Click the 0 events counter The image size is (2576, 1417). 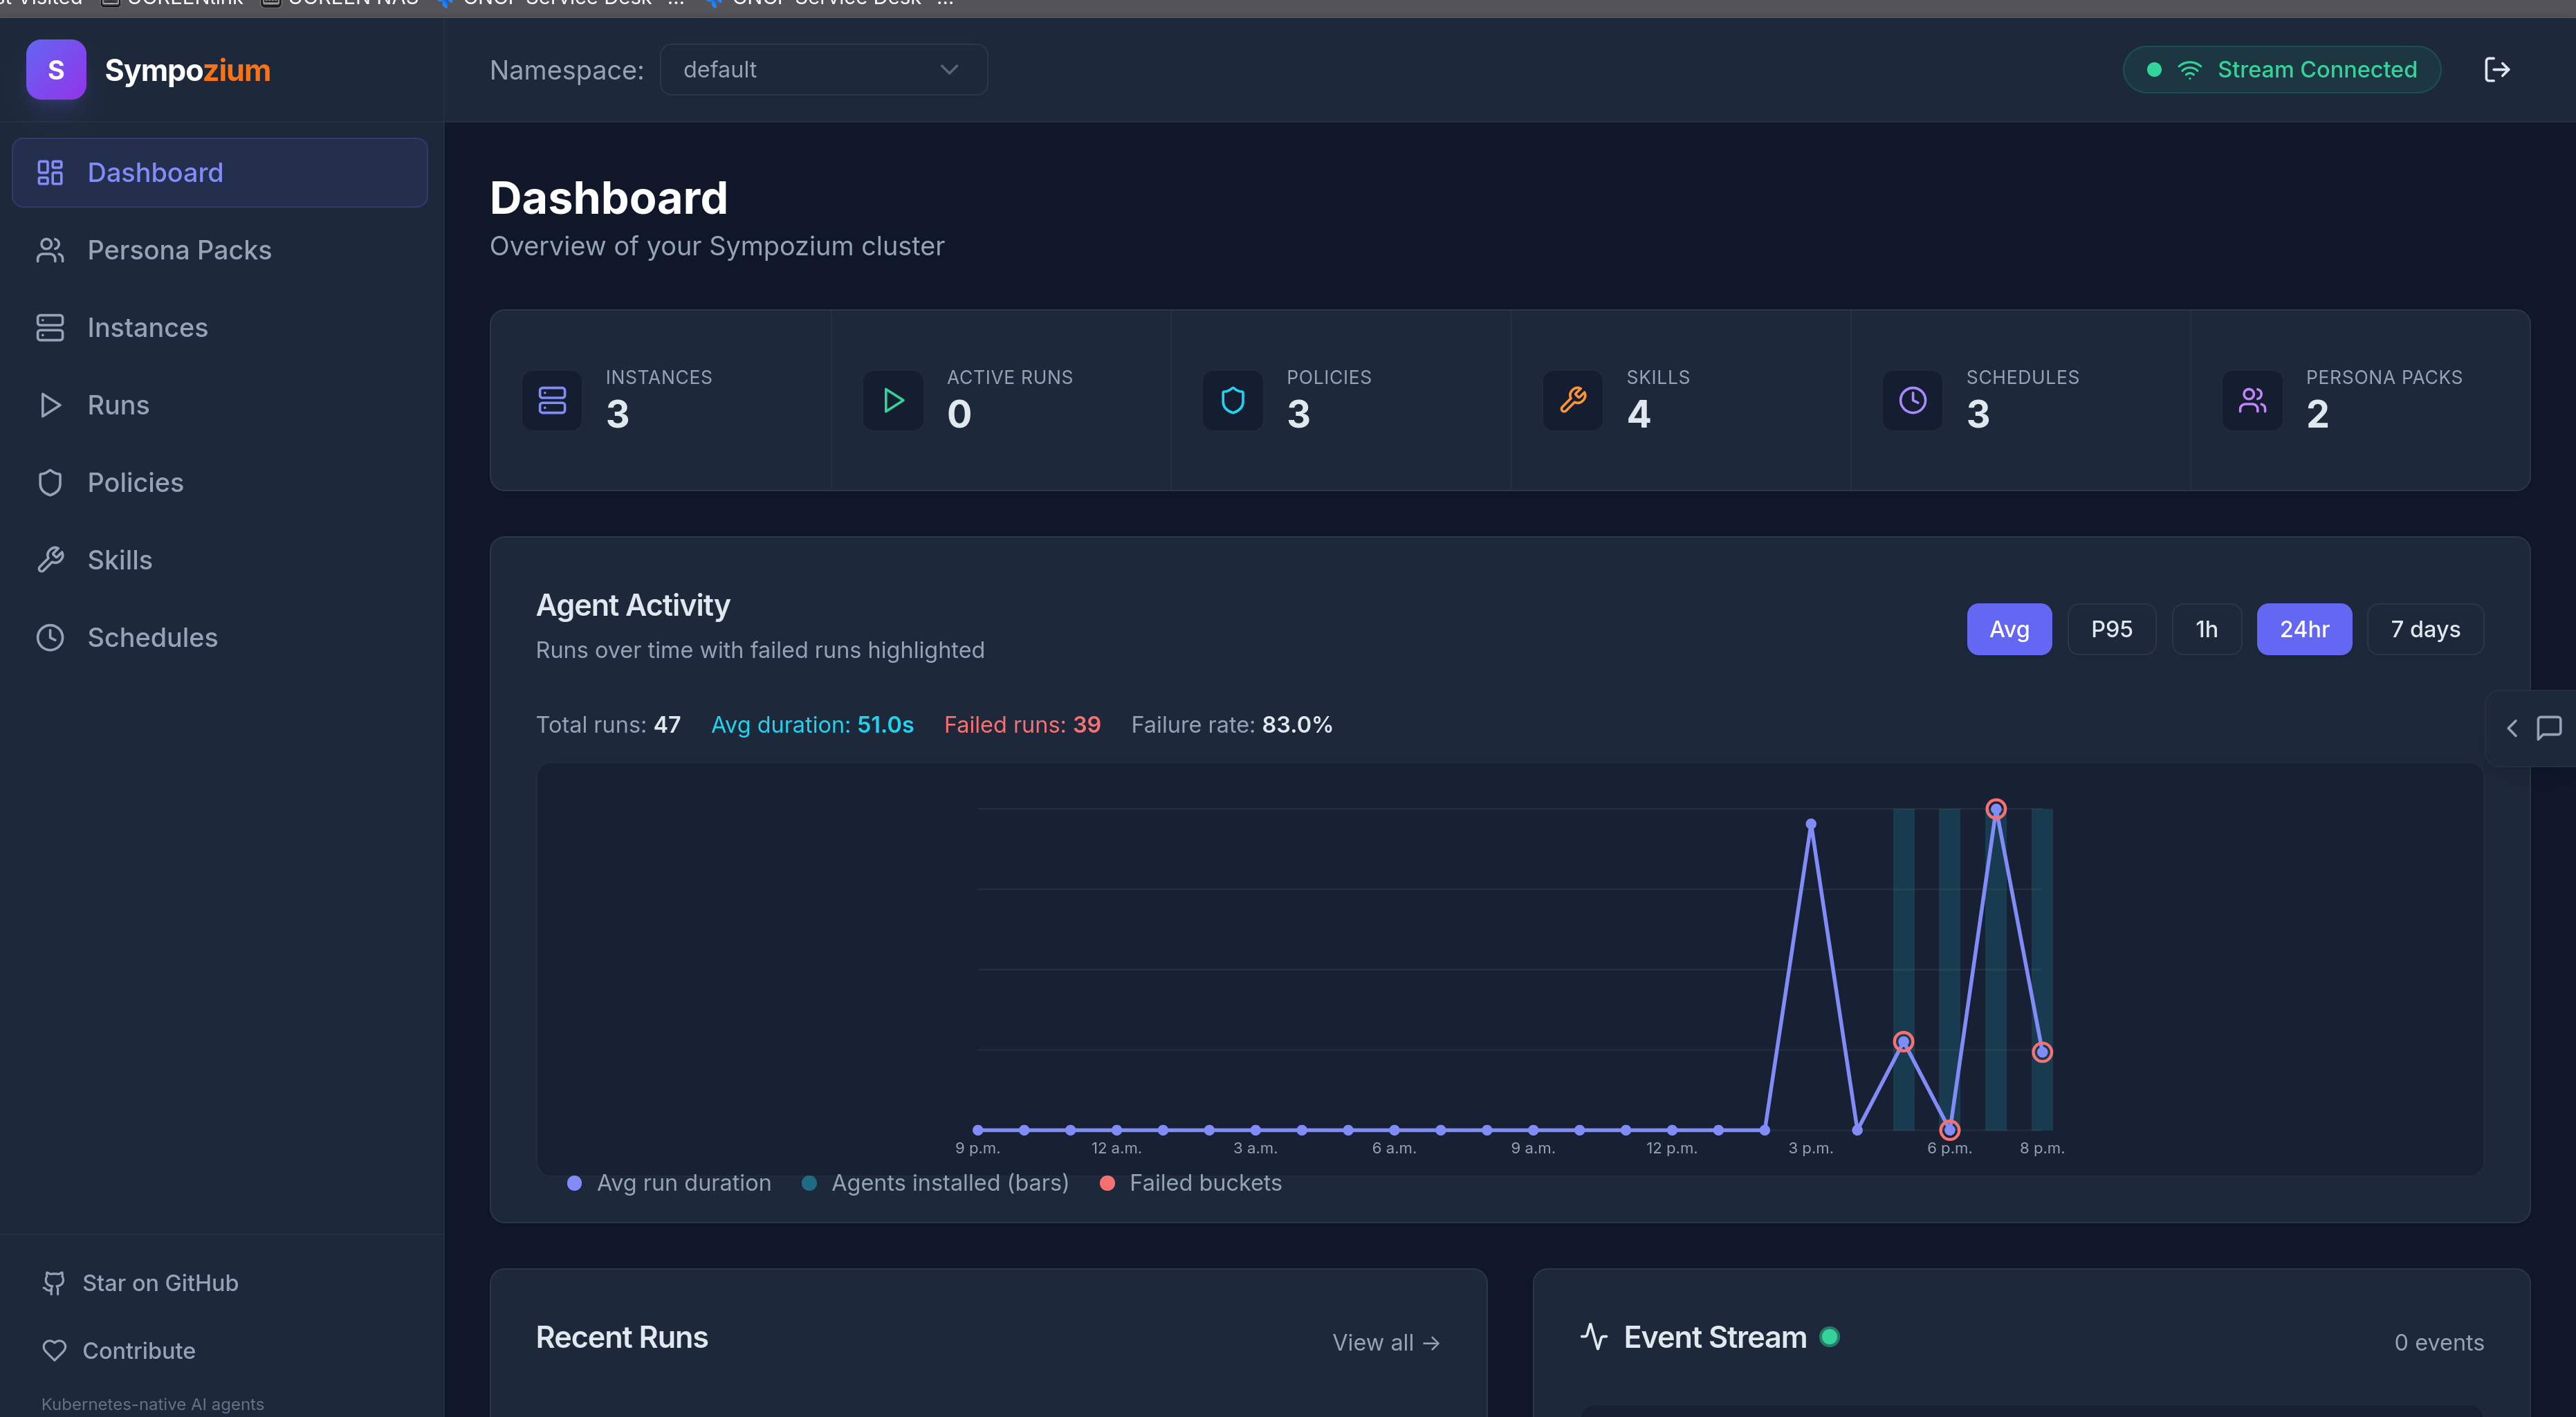2438,1343
